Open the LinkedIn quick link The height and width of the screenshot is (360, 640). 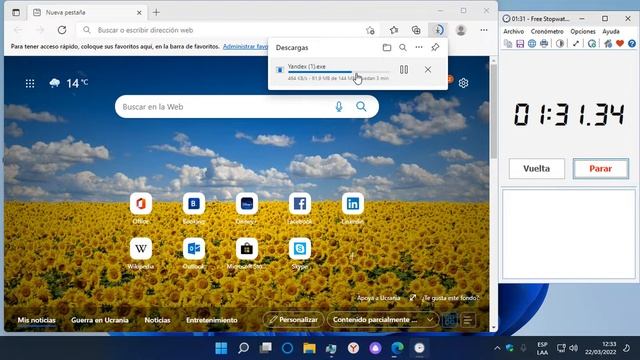pyautogui.click(x=353, y=203)
